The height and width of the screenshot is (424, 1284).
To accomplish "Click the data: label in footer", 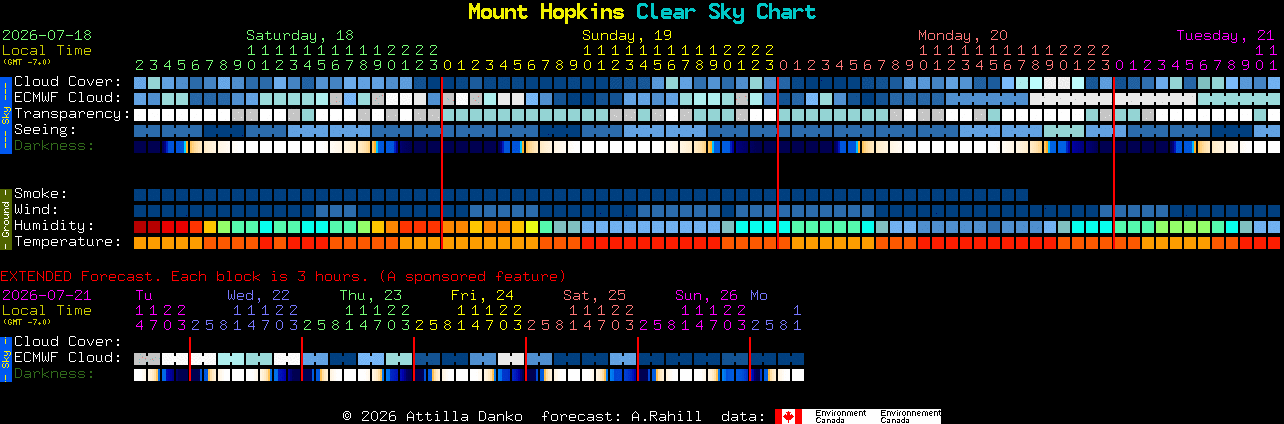I will click(743, 416).
